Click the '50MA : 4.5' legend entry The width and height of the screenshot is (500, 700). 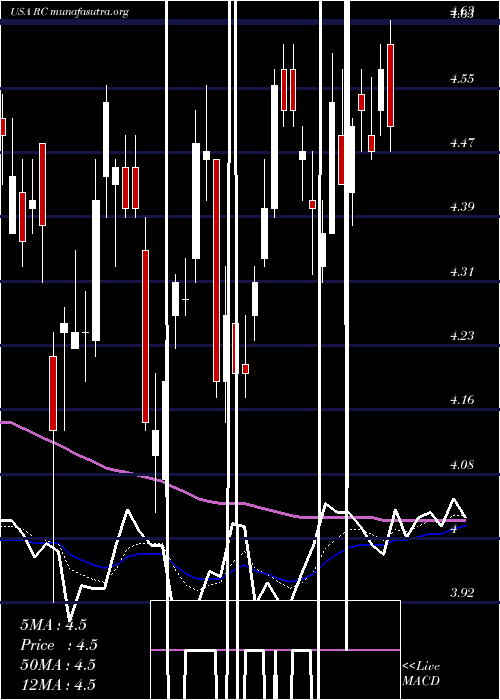tap(58, 664)
